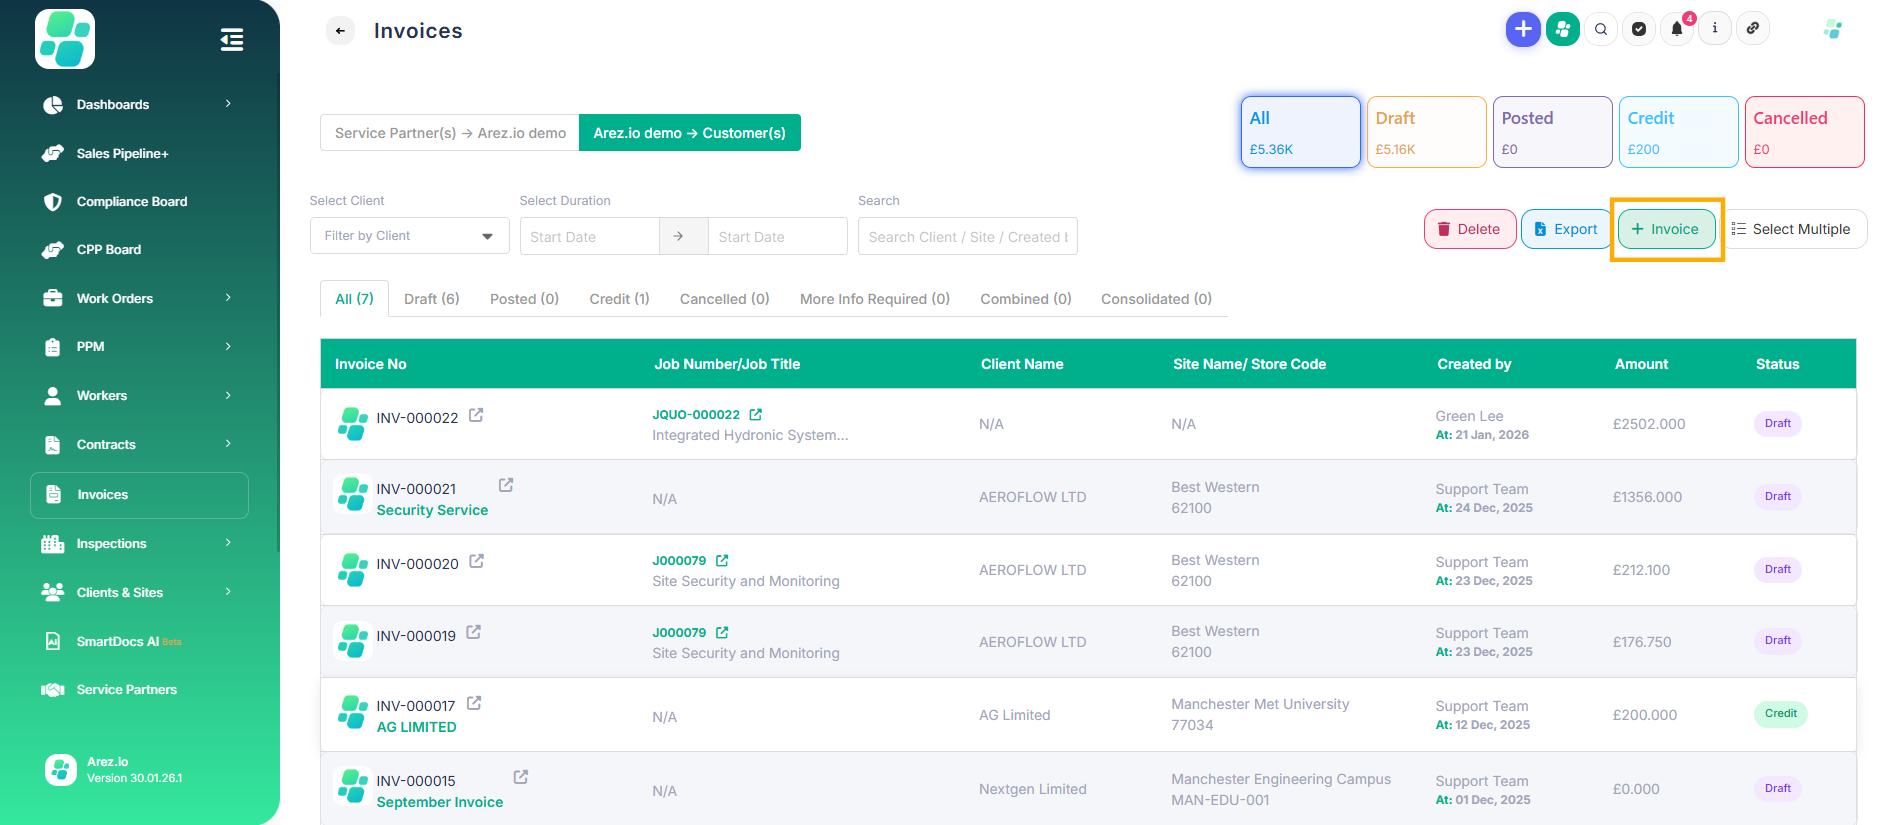1882x825 pixels.
Task: Expand the Clients & Sites sidebar menu
Action: 139,592
